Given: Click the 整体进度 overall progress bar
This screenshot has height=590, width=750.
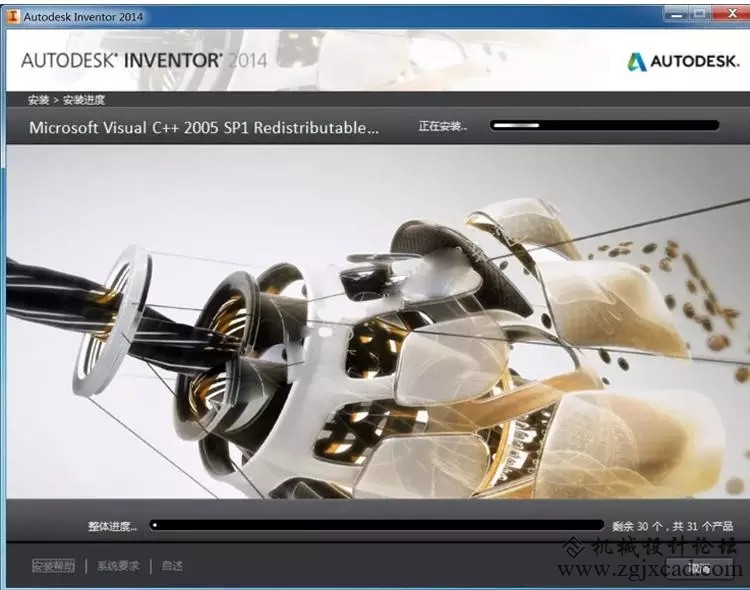Looking at the screenshot, I should click(377, 525).
